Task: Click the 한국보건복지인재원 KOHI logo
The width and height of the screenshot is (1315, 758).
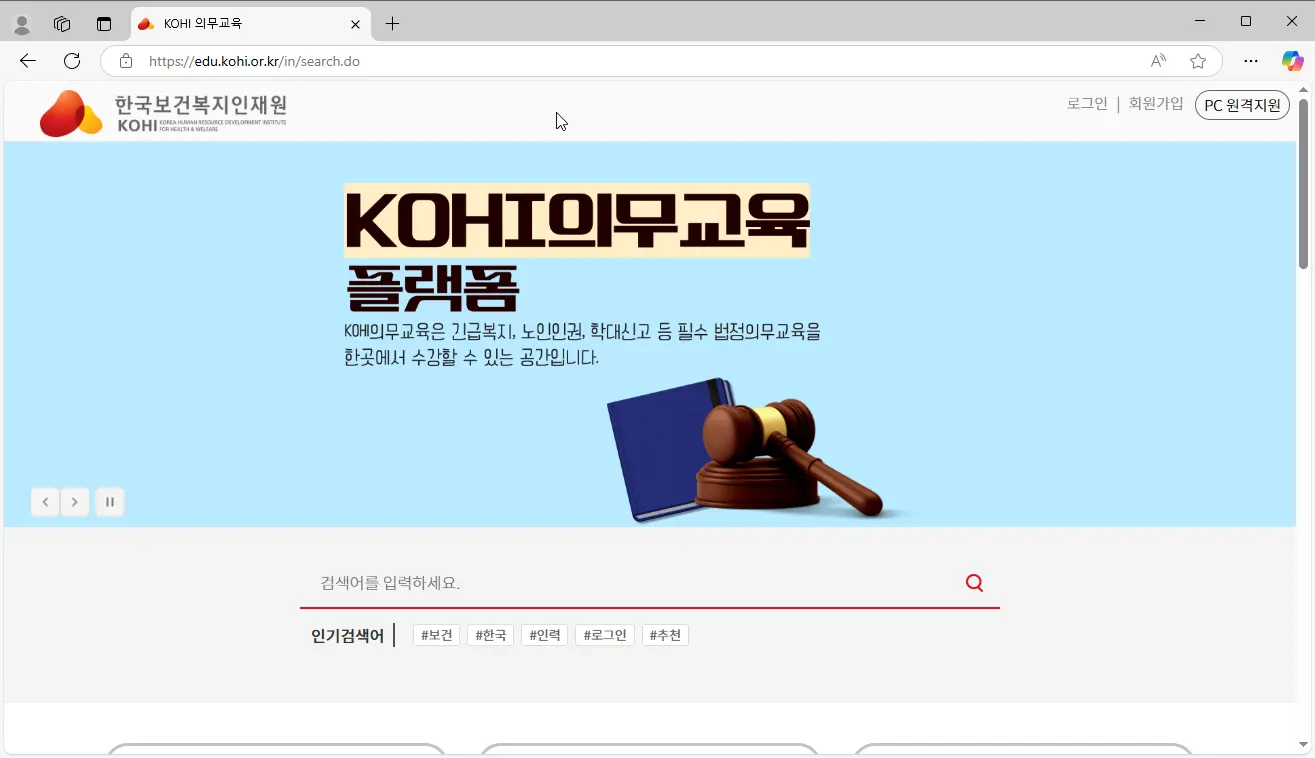Action: point(163,112)
